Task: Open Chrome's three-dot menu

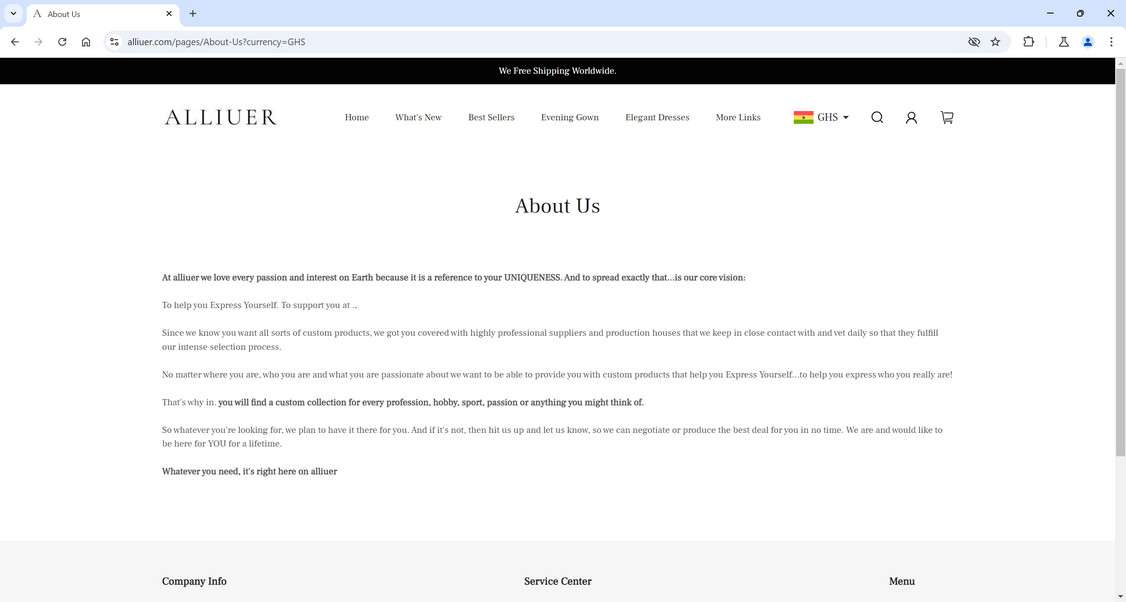Action: tap(1111, 41)
